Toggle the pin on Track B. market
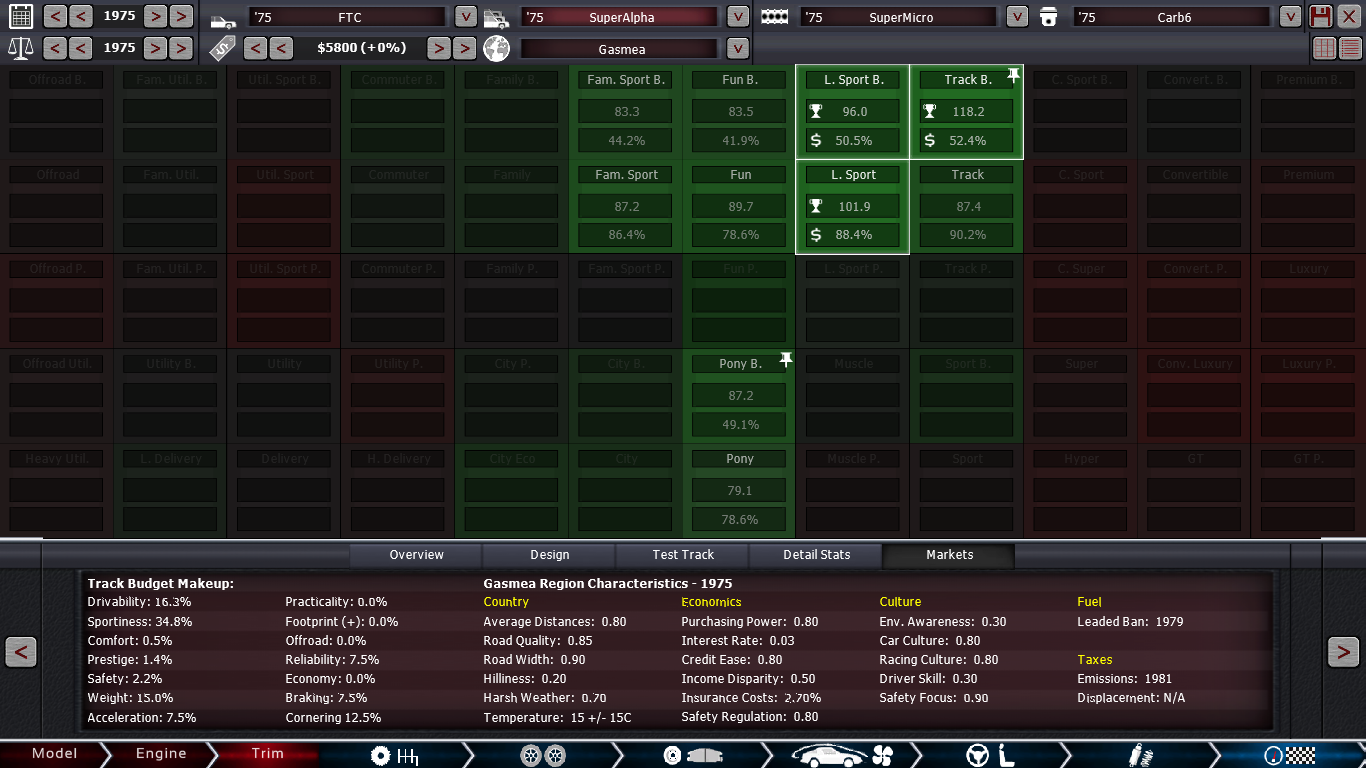Image resolution: width=1366 pixels, height=768 pixels. click(1013, 75)
